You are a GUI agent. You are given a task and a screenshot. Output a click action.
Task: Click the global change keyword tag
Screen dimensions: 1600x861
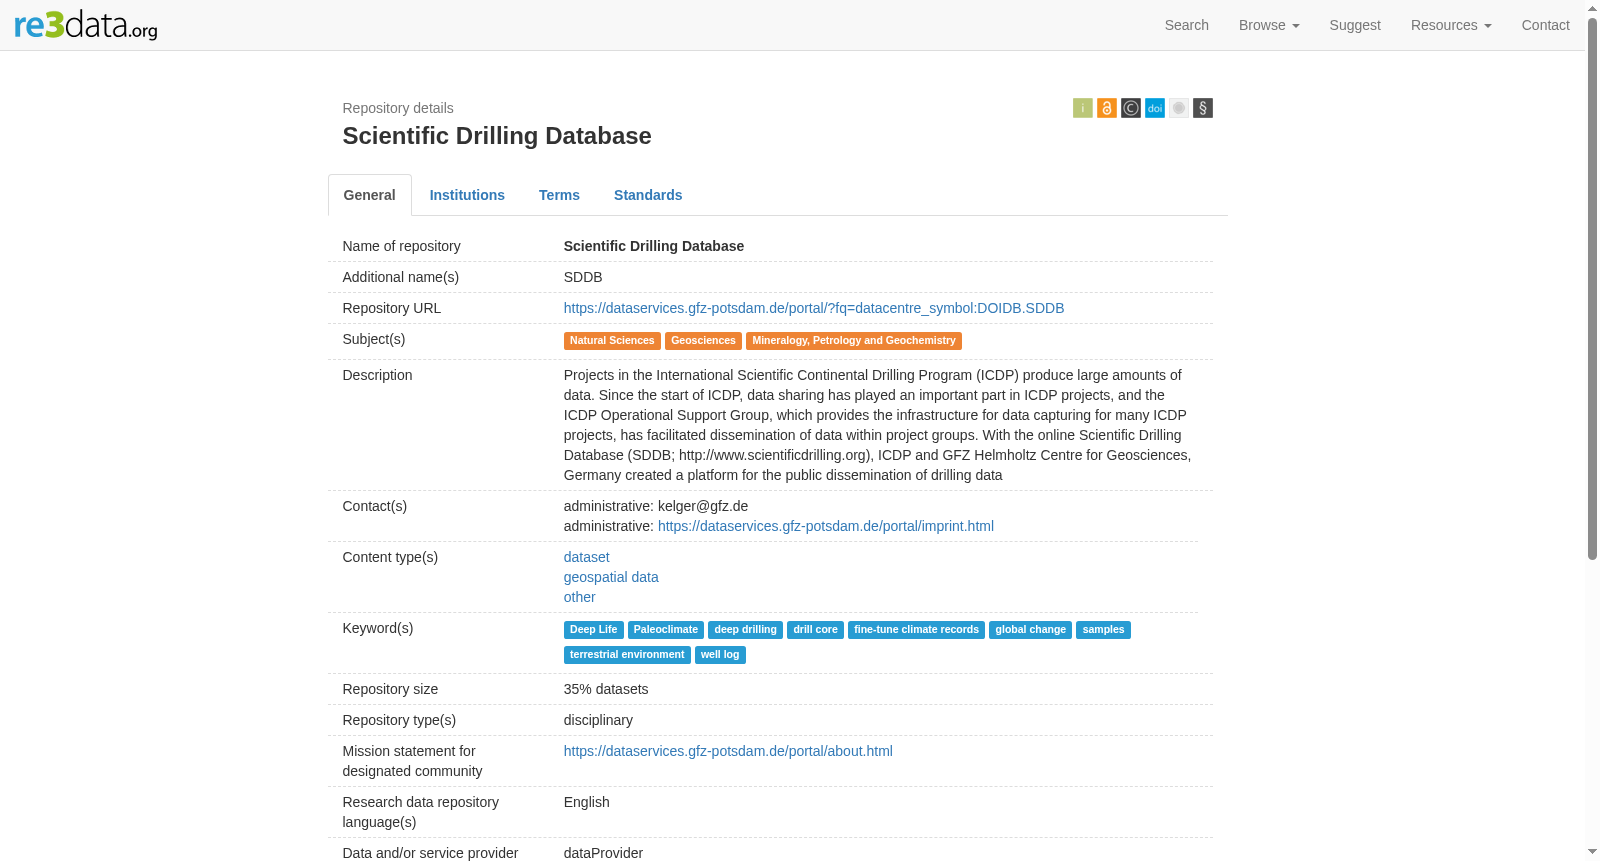click(x=1030, y=630)
